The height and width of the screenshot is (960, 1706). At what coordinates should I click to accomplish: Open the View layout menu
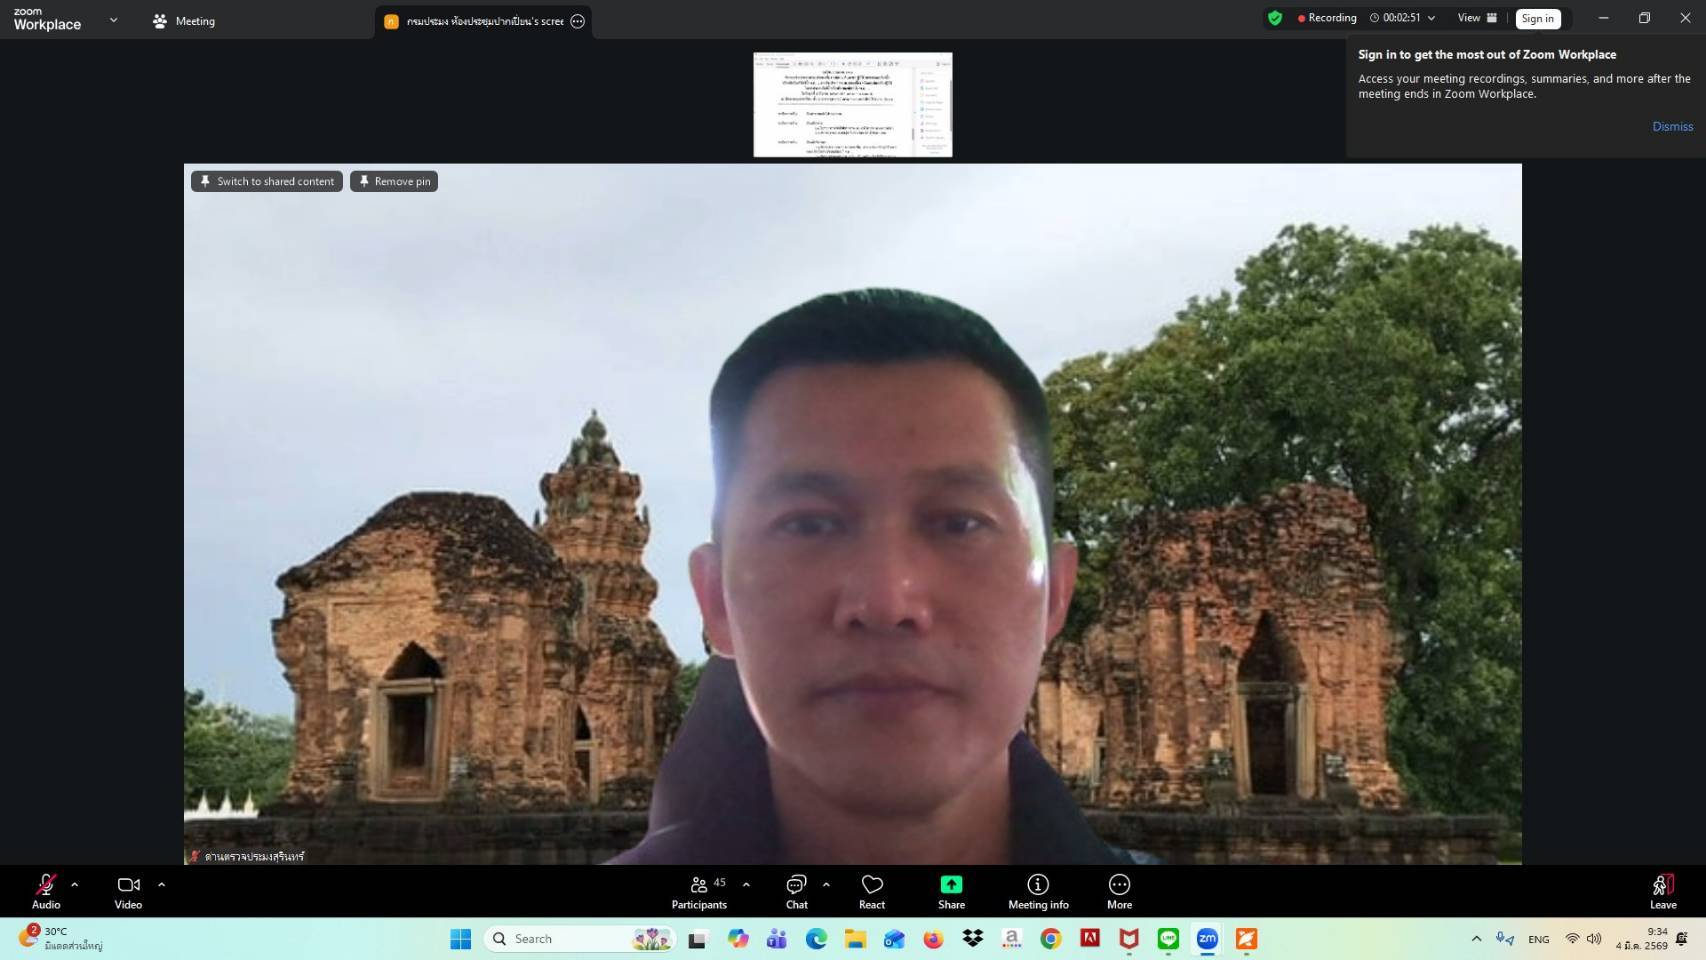[x=1477, y=18]
